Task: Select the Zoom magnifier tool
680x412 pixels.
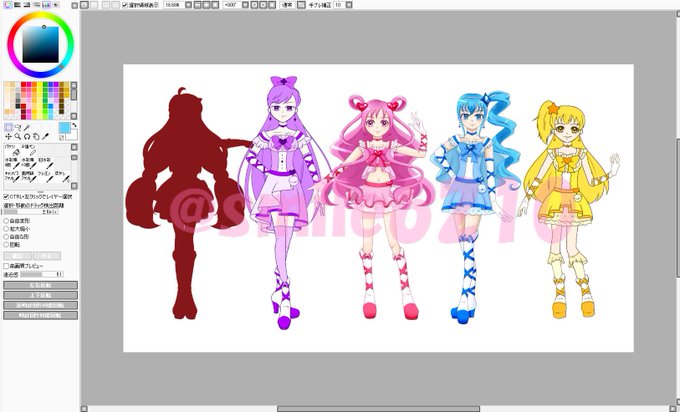Action: click(17, 137)
